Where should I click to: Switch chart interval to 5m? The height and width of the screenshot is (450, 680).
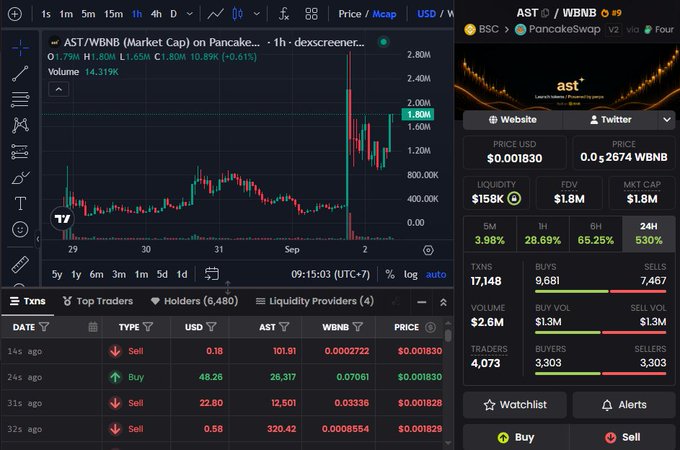(x=88, y=14)
